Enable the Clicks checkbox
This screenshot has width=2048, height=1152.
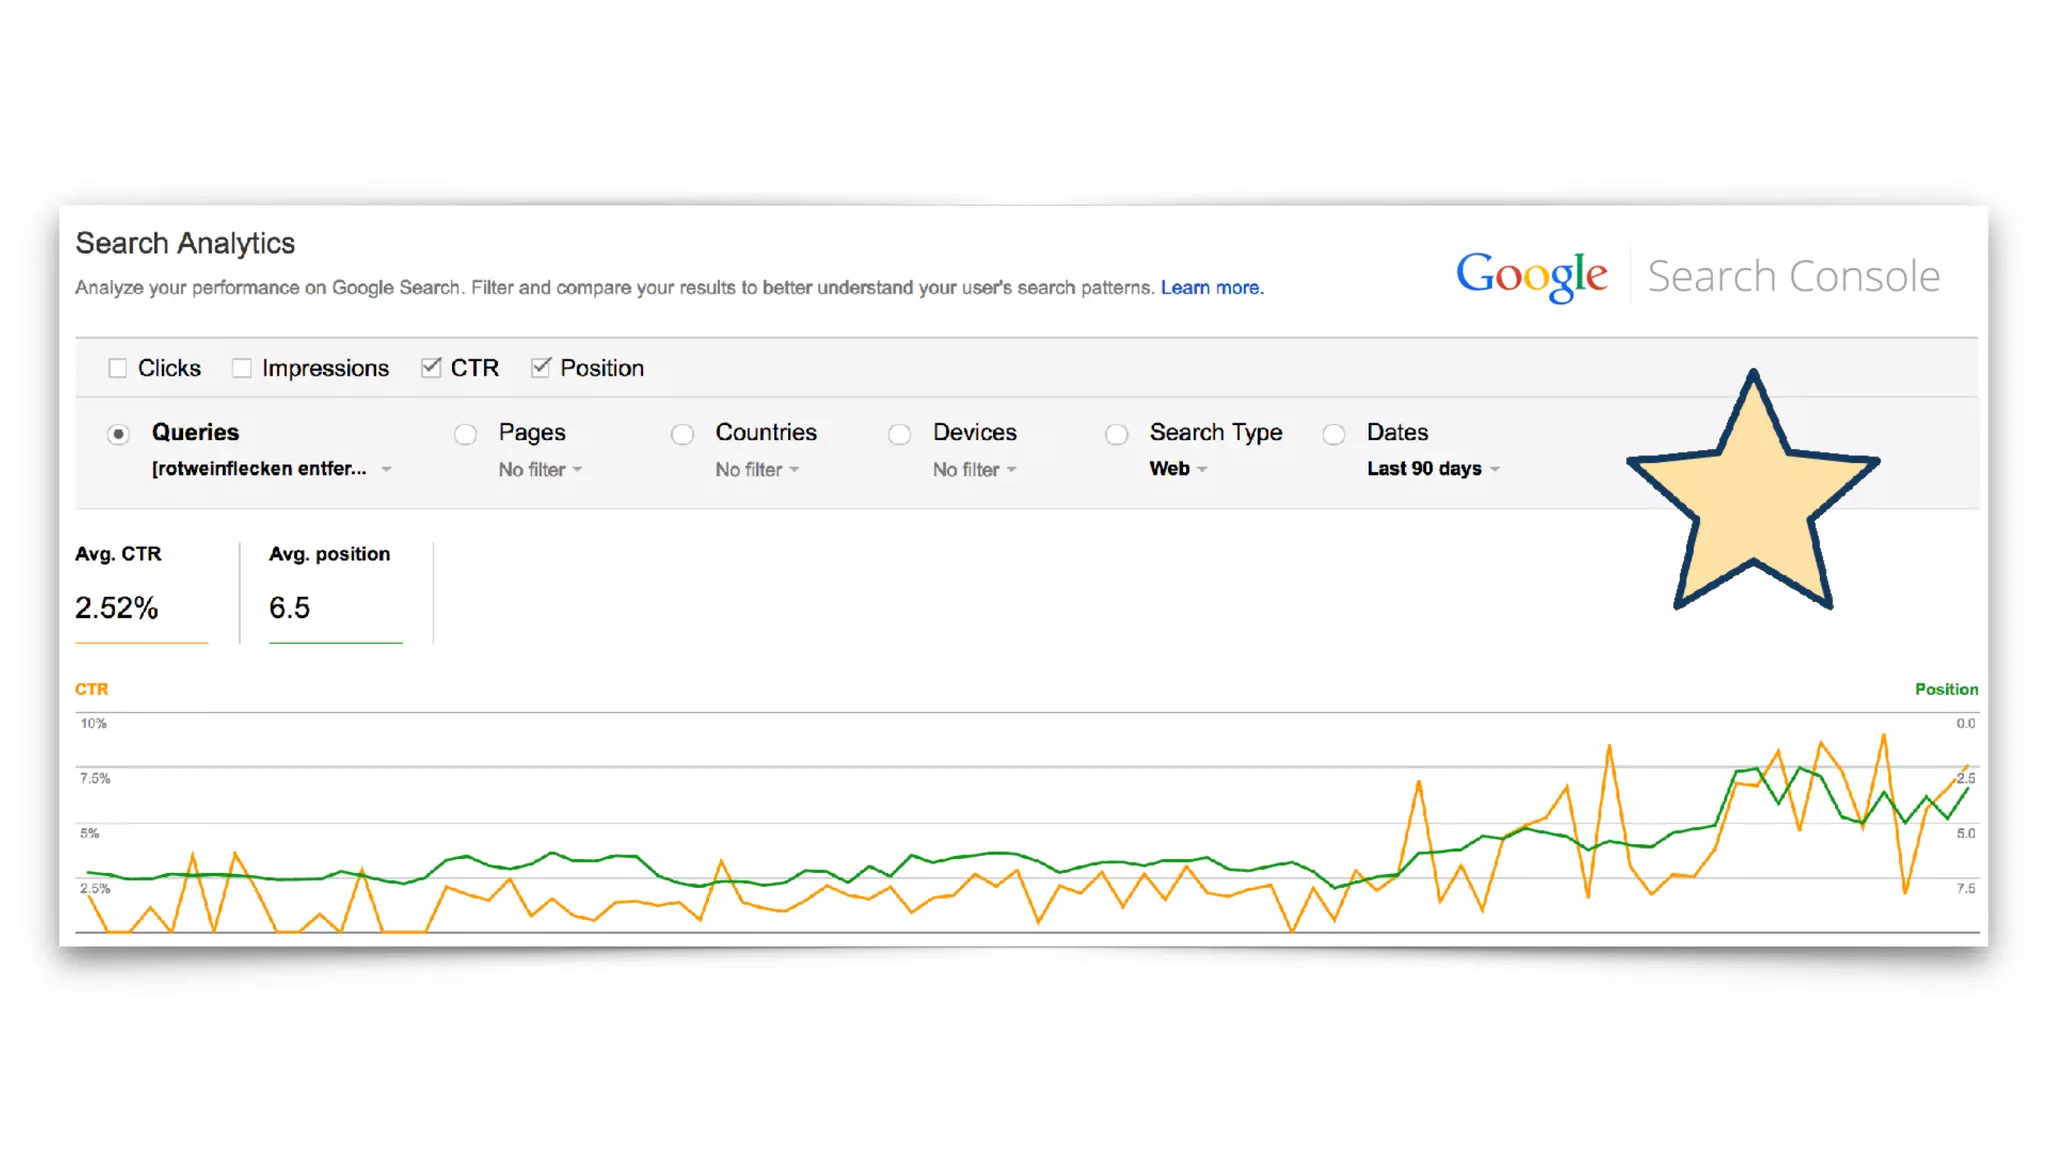(x=118, y=368)
